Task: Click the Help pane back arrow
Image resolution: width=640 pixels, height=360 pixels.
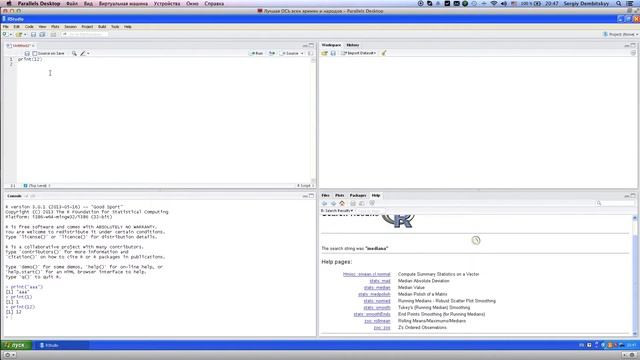Action: point(324,203)
